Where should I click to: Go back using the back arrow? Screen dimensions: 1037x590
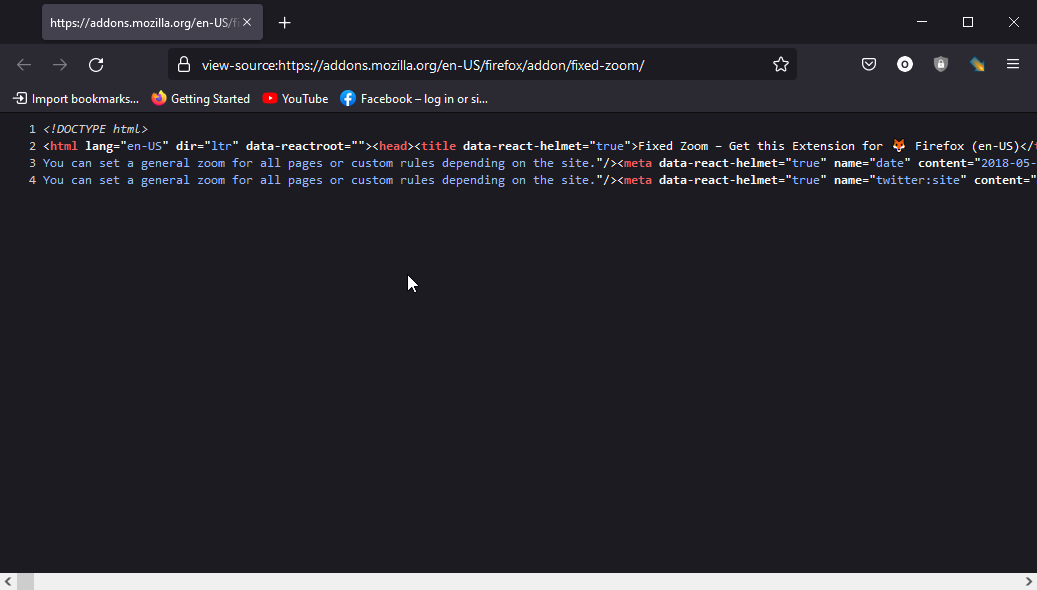(24, 65)
